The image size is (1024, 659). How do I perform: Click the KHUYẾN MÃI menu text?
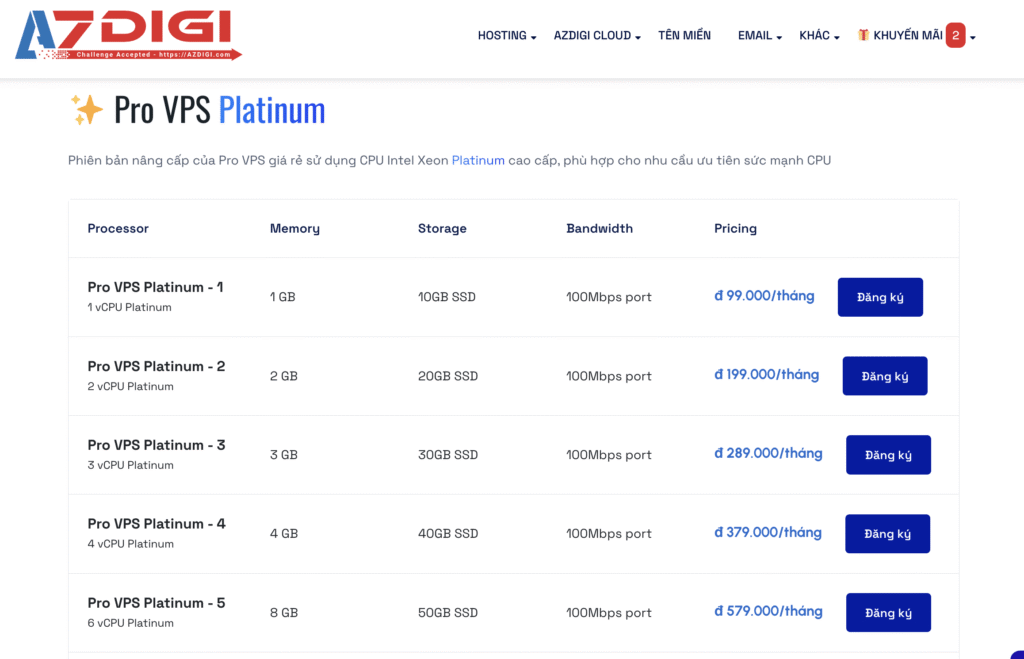coord(907,35)
